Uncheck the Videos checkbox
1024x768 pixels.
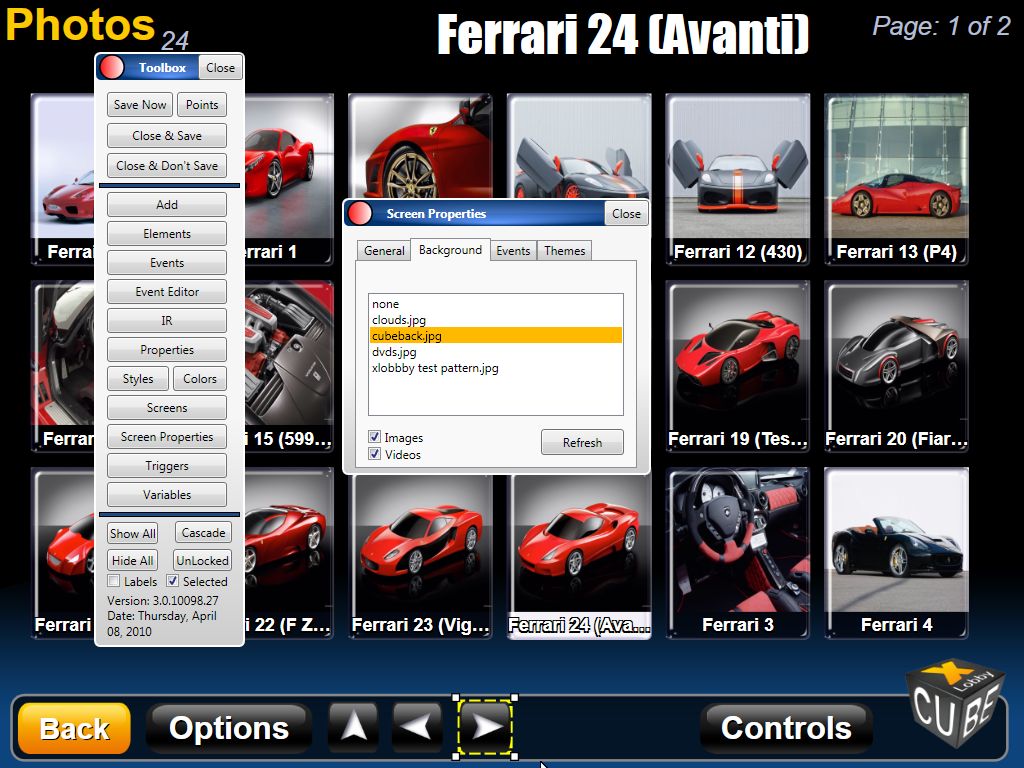pos(374,454)
